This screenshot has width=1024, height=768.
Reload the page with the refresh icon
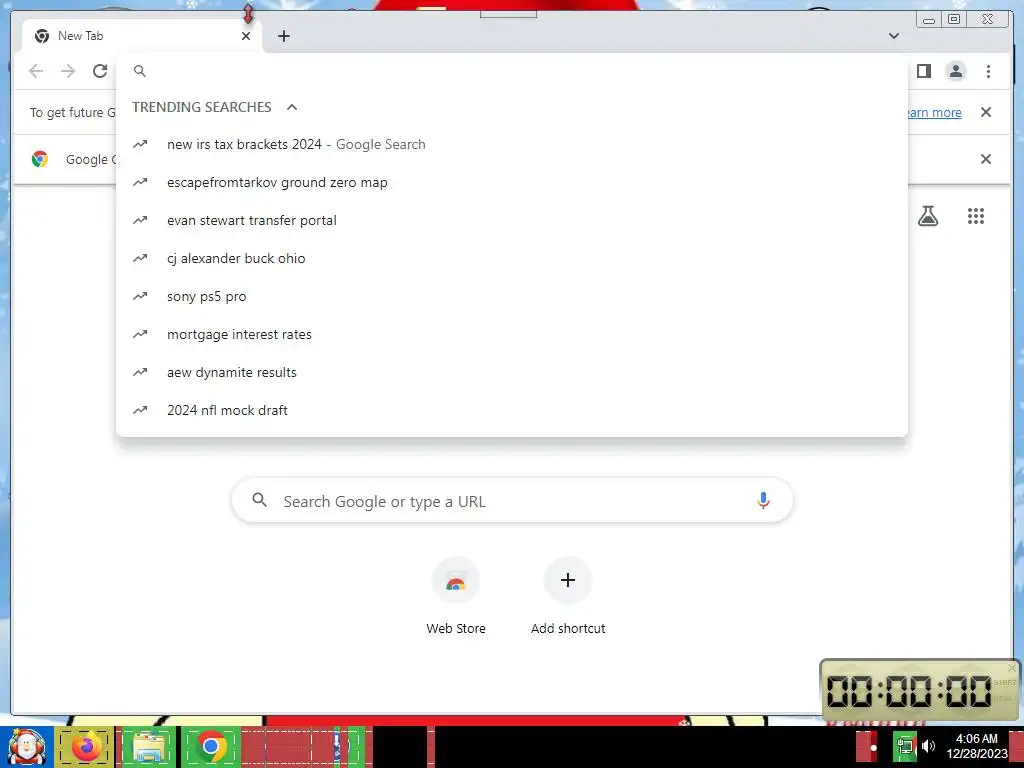[100, 71]
